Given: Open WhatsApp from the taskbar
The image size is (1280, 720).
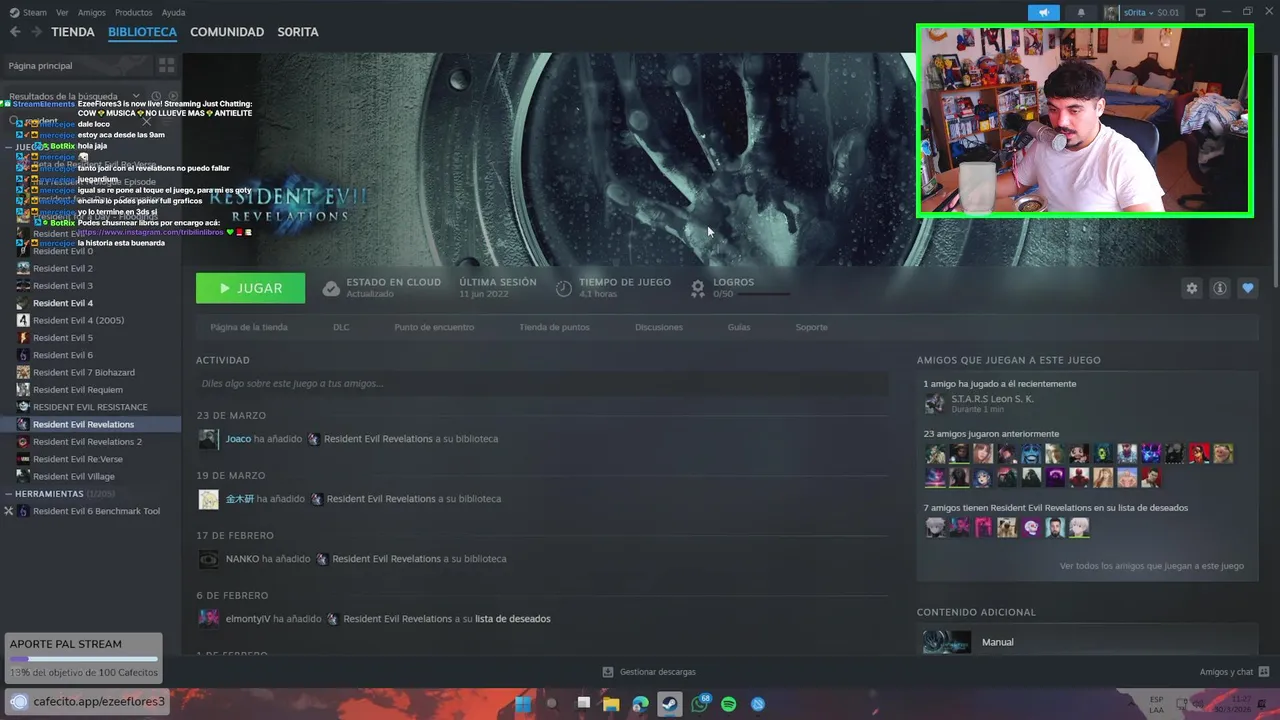Looking at the screenshot, I should tap(699, 704).
